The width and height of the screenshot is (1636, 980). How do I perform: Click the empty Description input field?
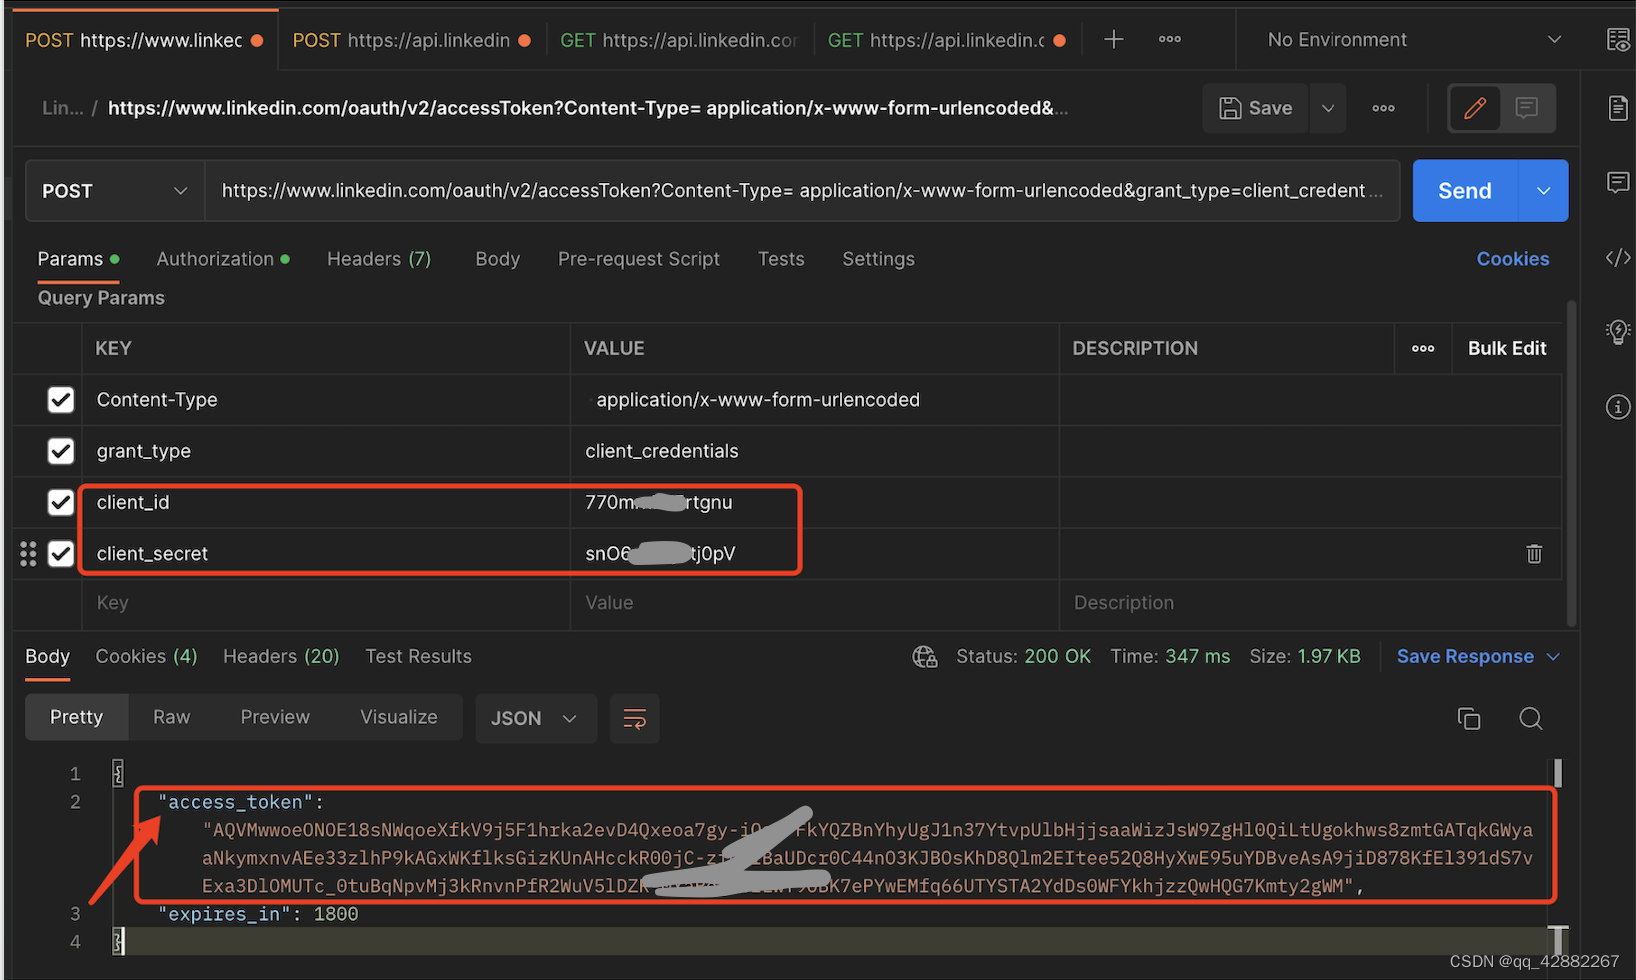tap(1310, 603)
